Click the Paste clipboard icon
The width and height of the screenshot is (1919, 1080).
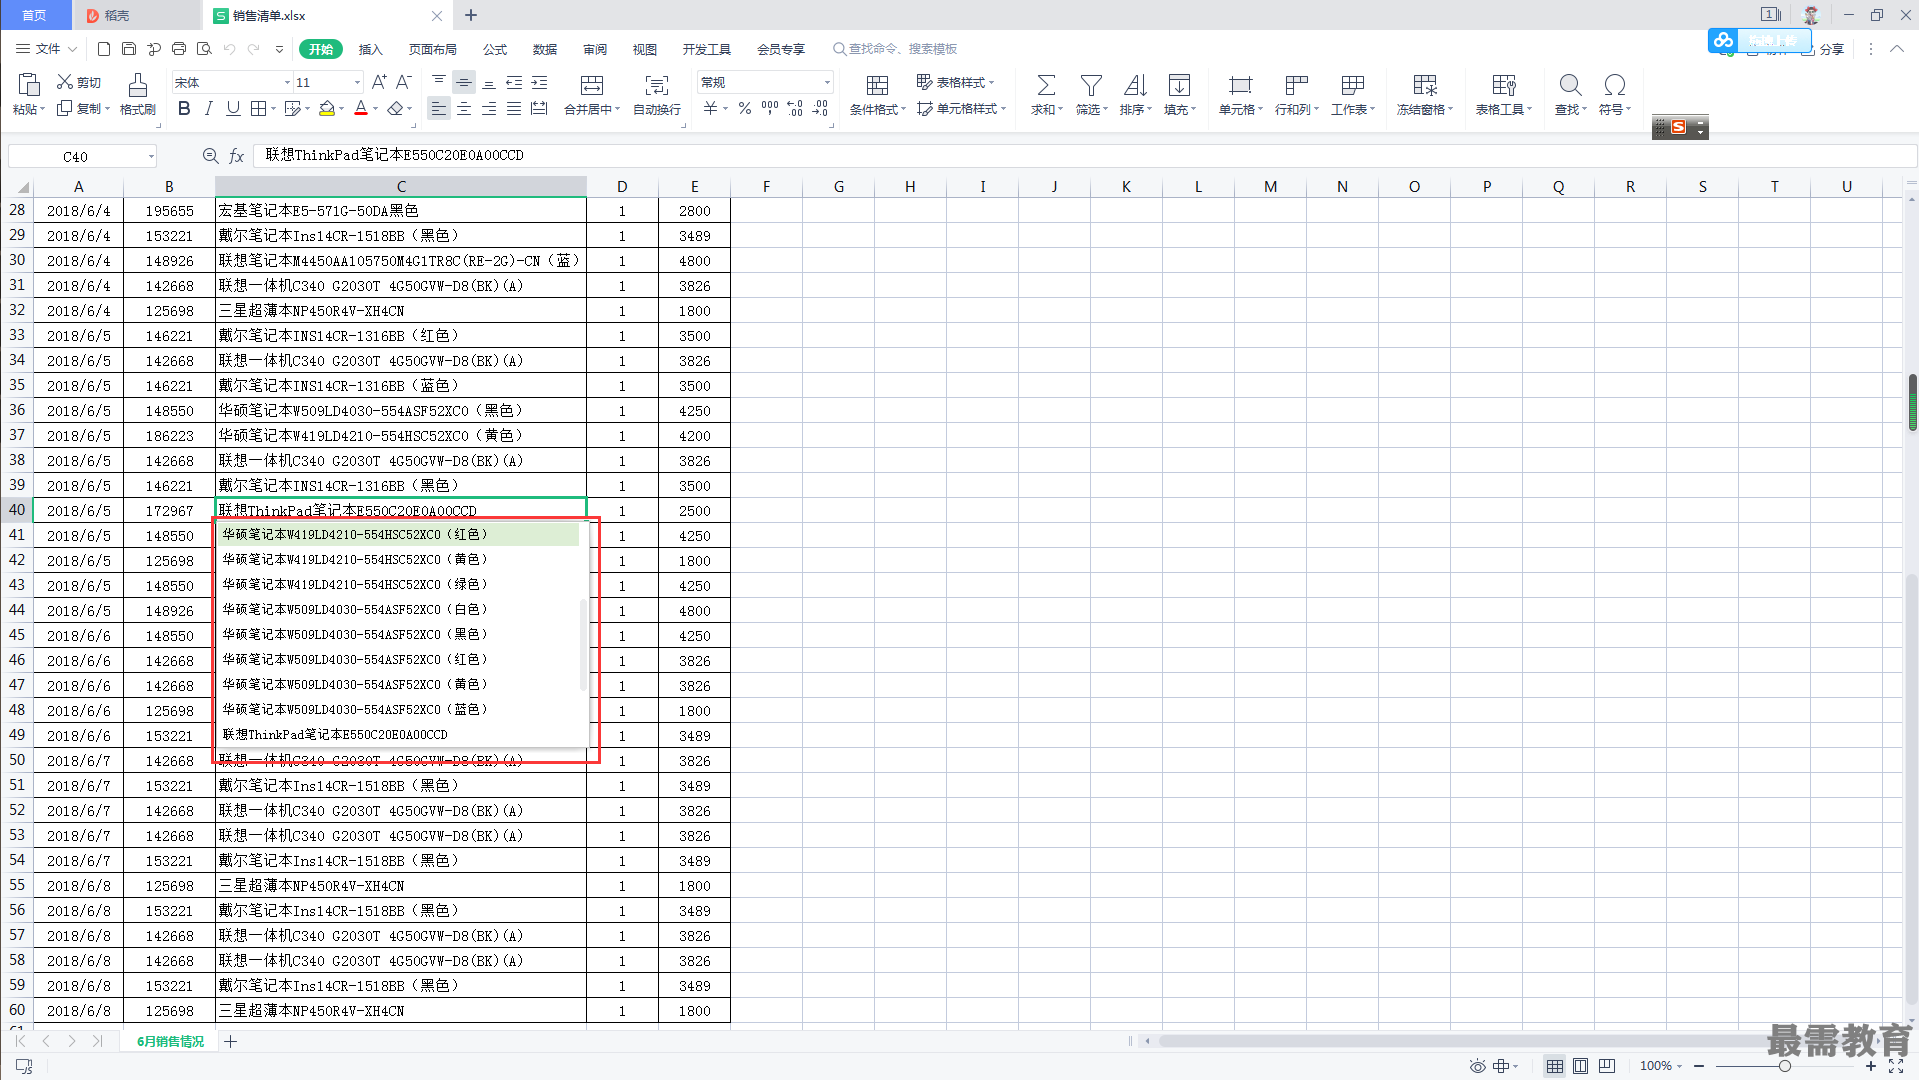[x=28, y=85]
